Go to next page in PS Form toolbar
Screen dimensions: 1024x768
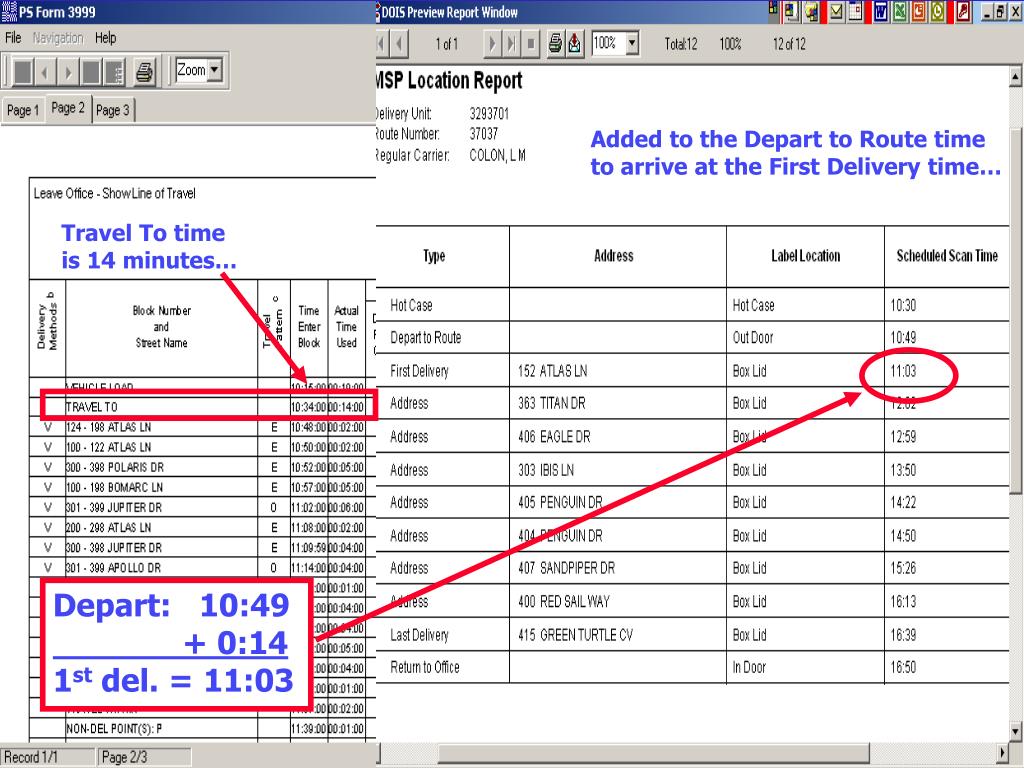point(68,72)
